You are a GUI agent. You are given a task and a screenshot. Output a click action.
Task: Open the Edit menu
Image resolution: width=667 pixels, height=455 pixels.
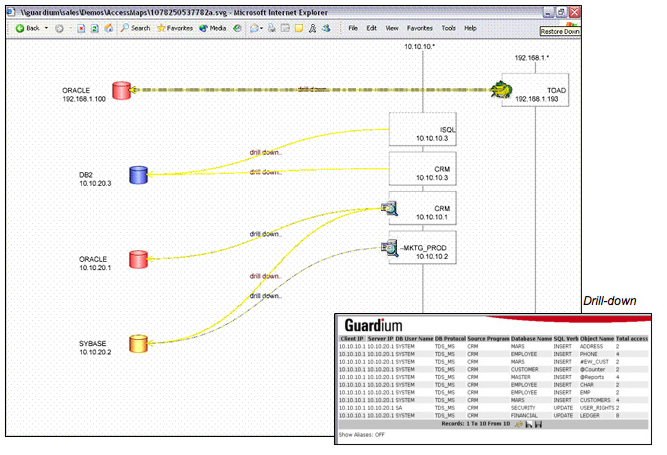pyautogui.click(x=371, y=28)
